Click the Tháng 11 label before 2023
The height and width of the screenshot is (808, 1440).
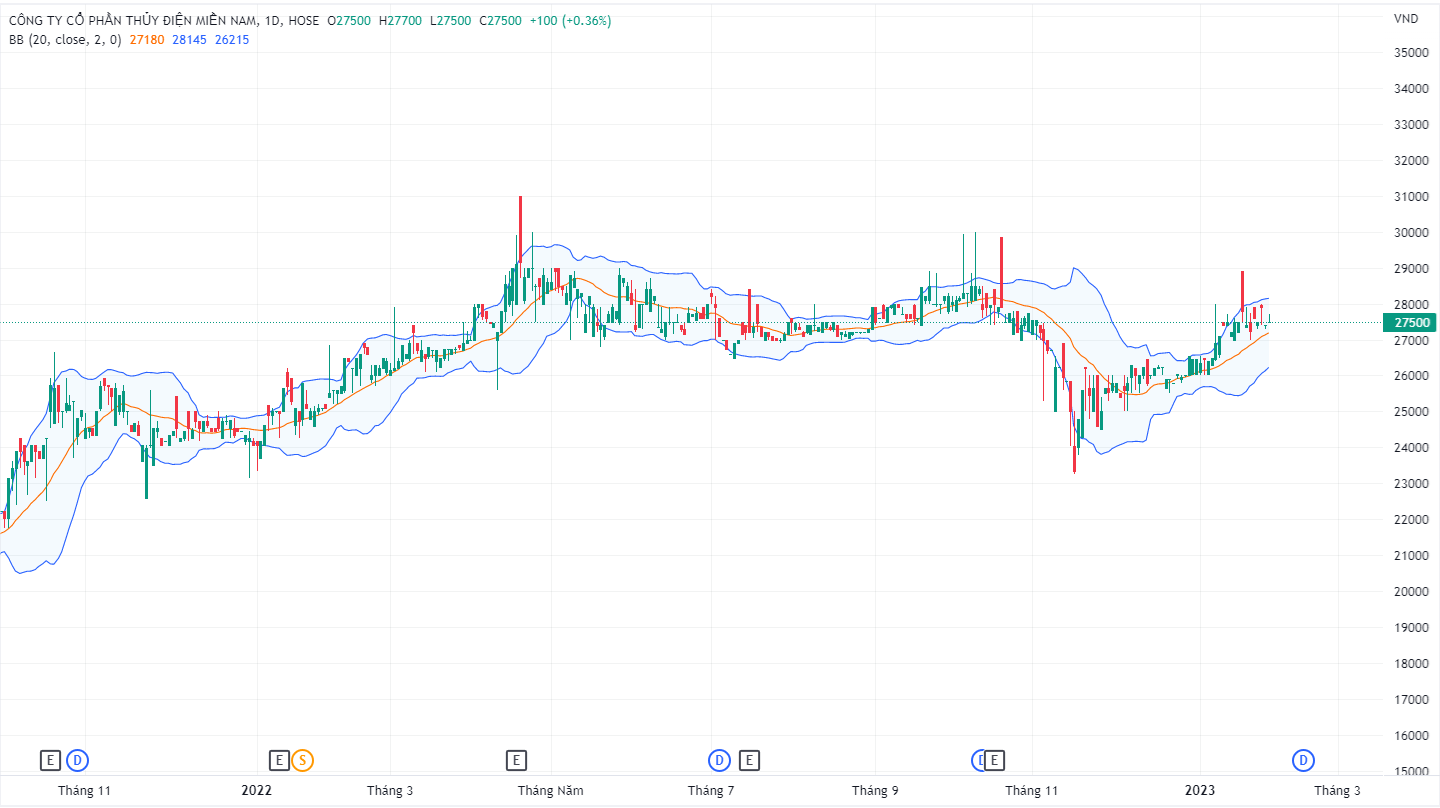click(1032, 791)
